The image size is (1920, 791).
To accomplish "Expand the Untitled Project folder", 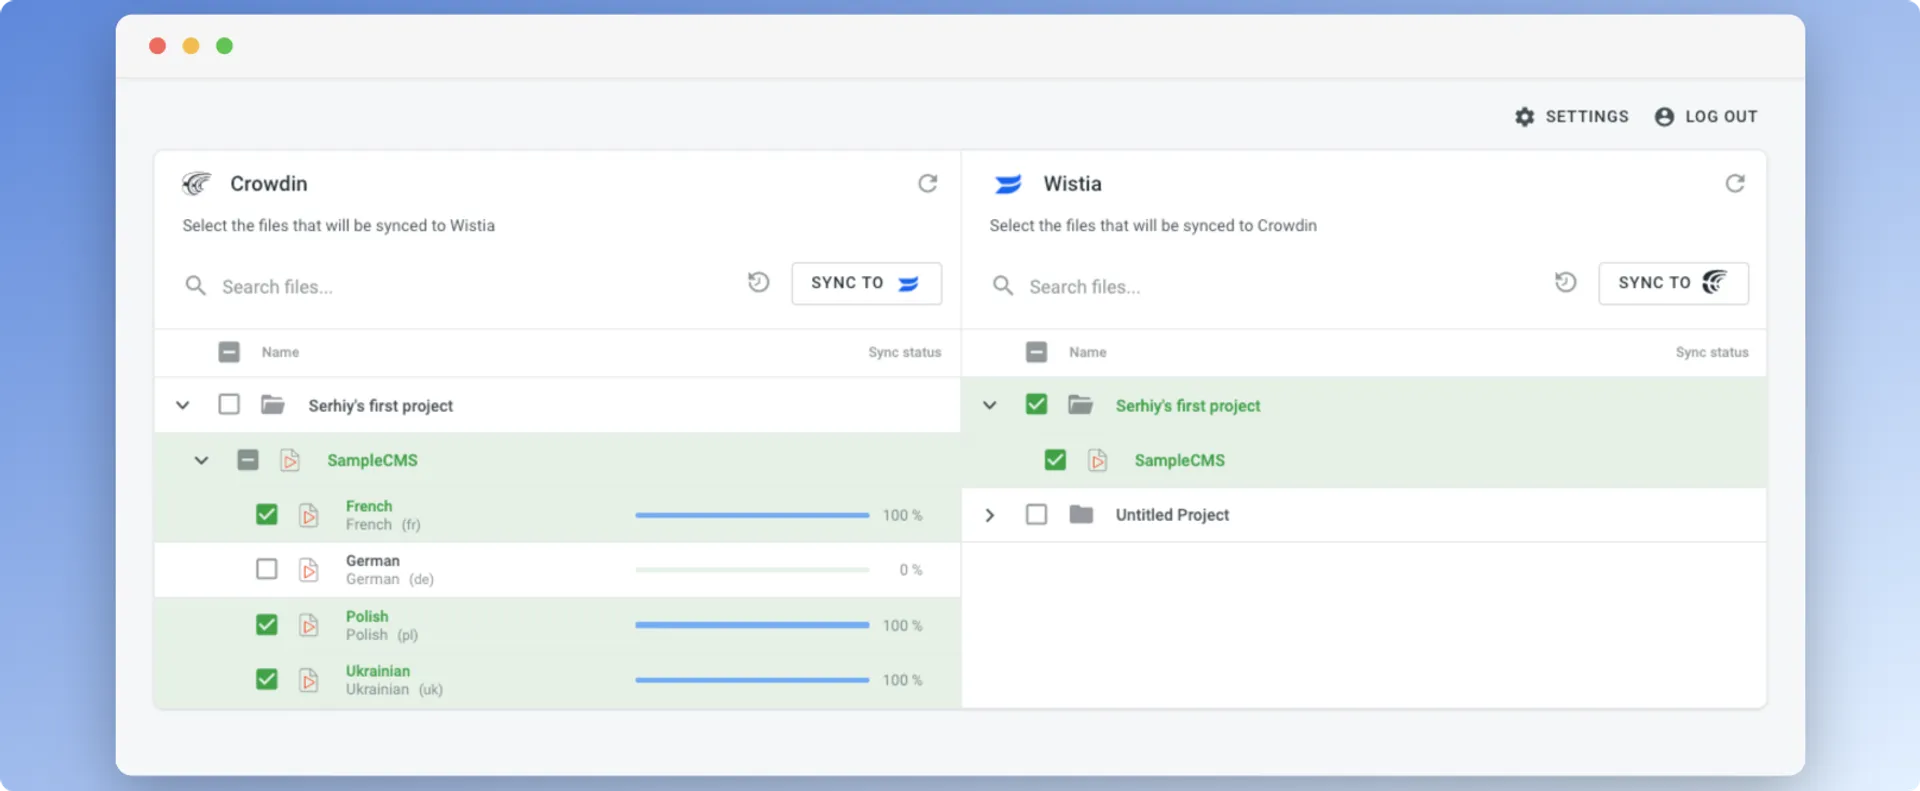I will point(989,515).
